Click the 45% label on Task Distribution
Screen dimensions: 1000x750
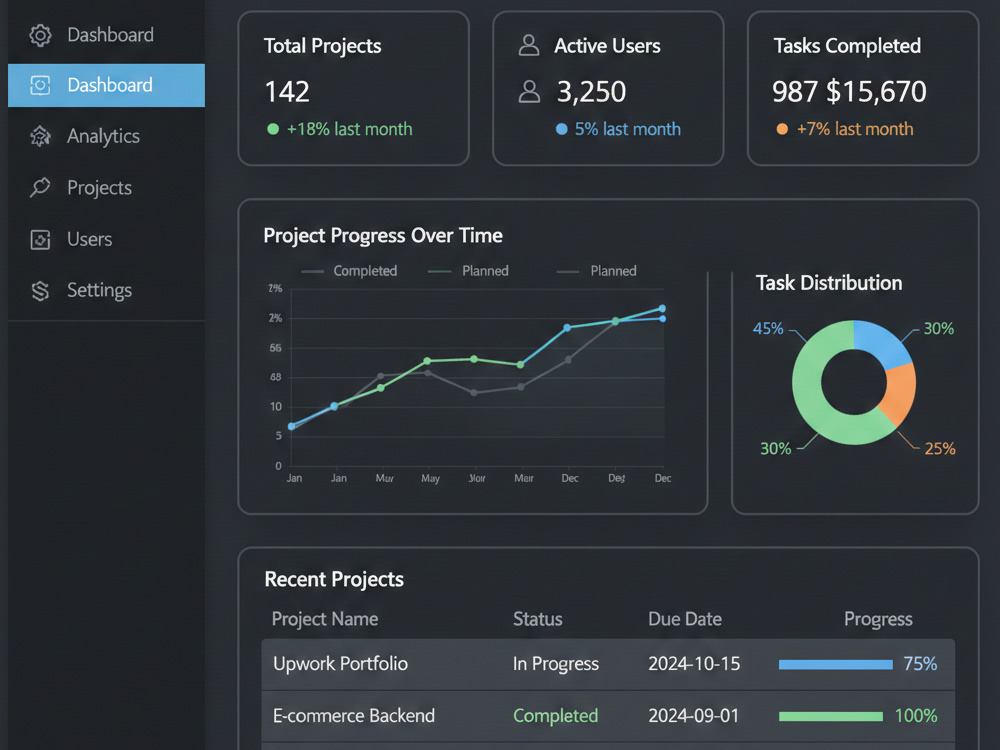click(x=768, y=329)
